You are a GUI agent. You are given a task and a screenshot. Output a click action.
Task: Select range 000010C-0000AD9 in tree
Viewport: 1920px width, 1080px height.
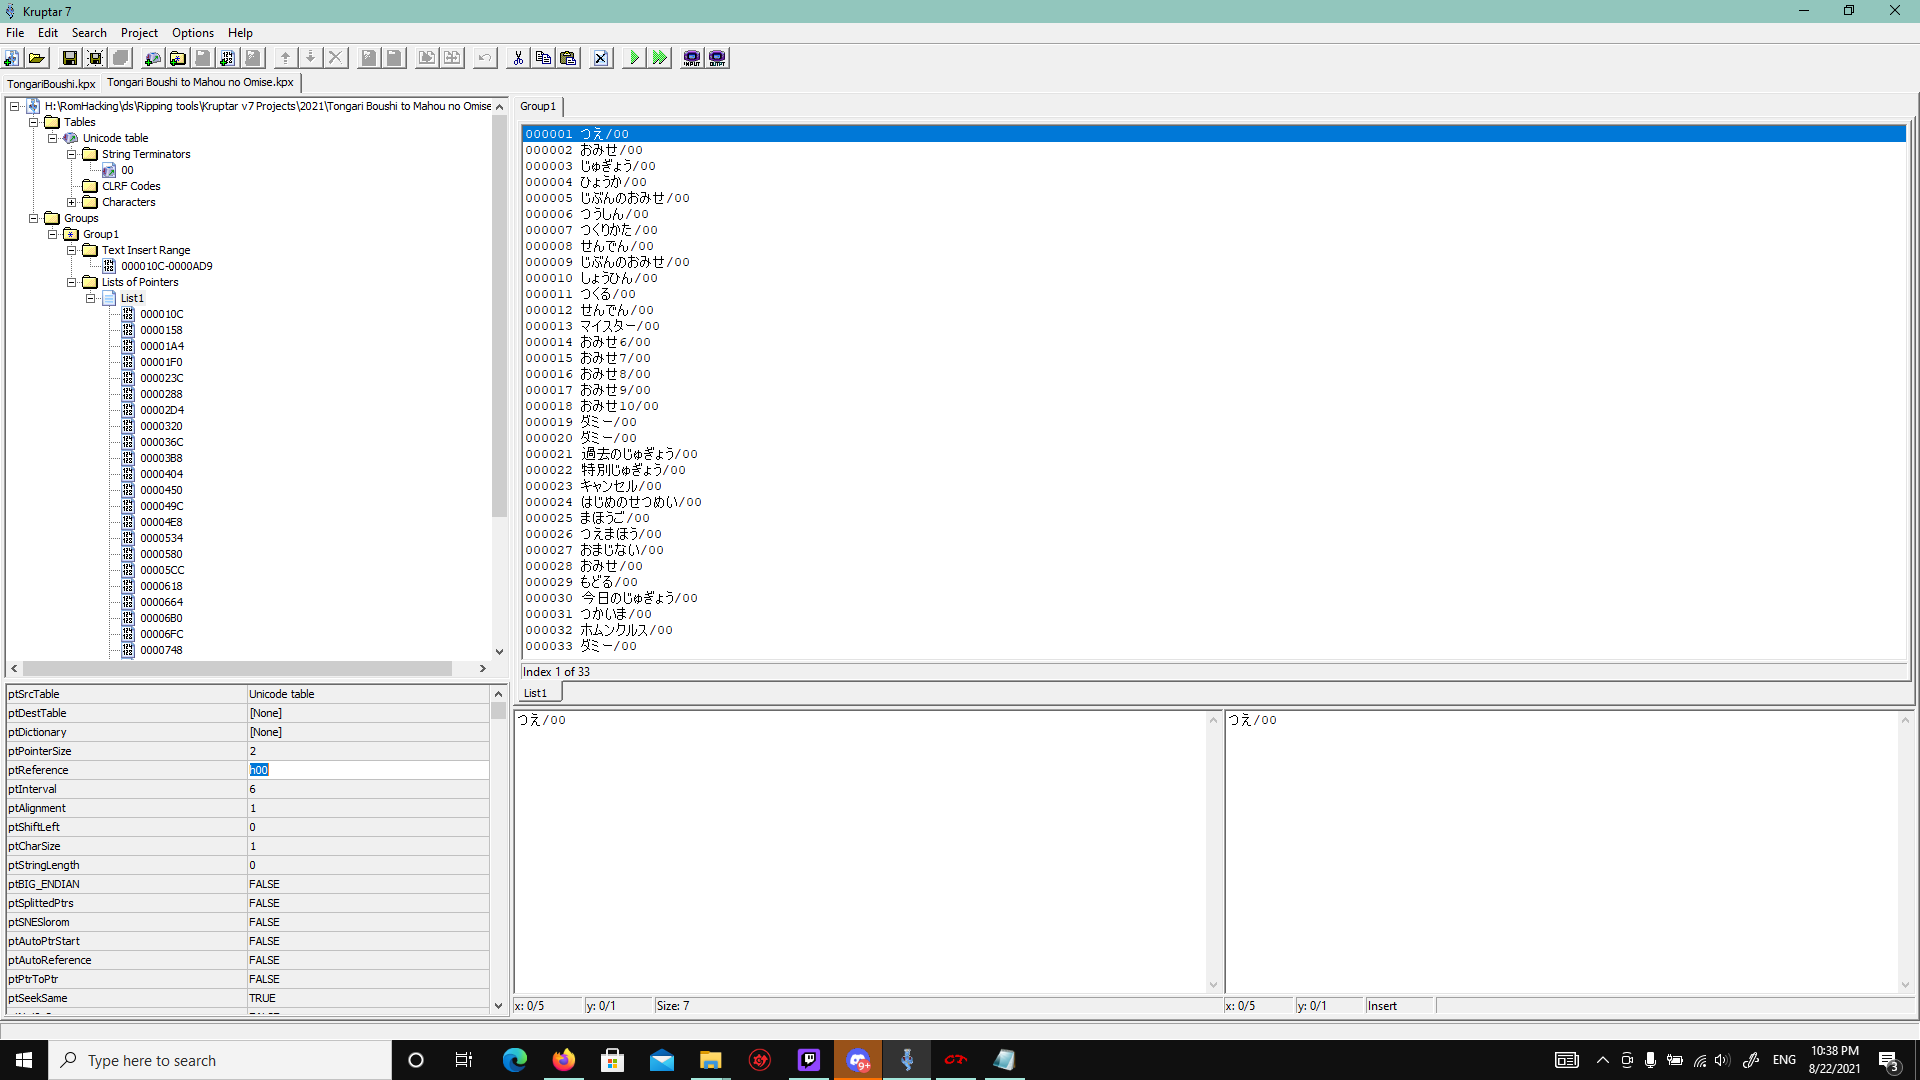click(166, 266)
